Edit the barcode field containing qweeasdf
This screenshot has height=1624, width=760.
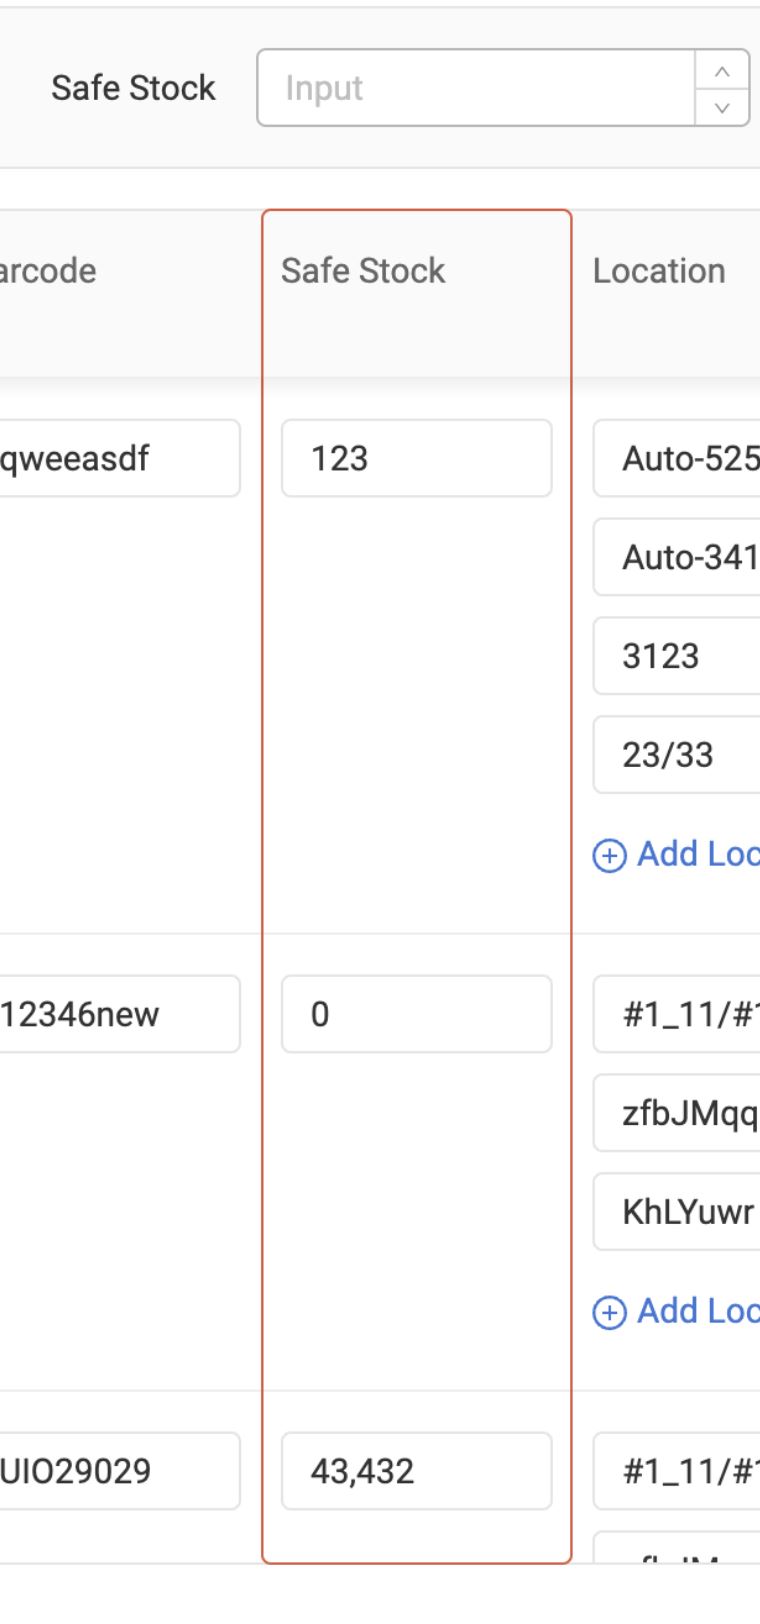118,459
